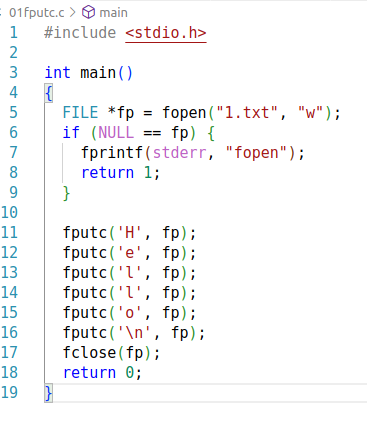Screen dimensions: 367x427
Task: Click the main symbol cube icon
Action: point(89,13)
